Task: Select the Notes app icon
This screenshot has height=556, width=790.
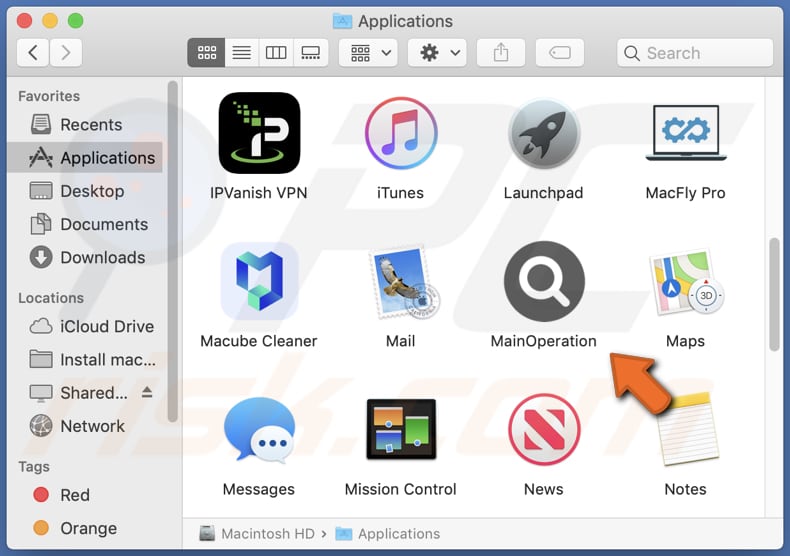Action: (688, 430)
